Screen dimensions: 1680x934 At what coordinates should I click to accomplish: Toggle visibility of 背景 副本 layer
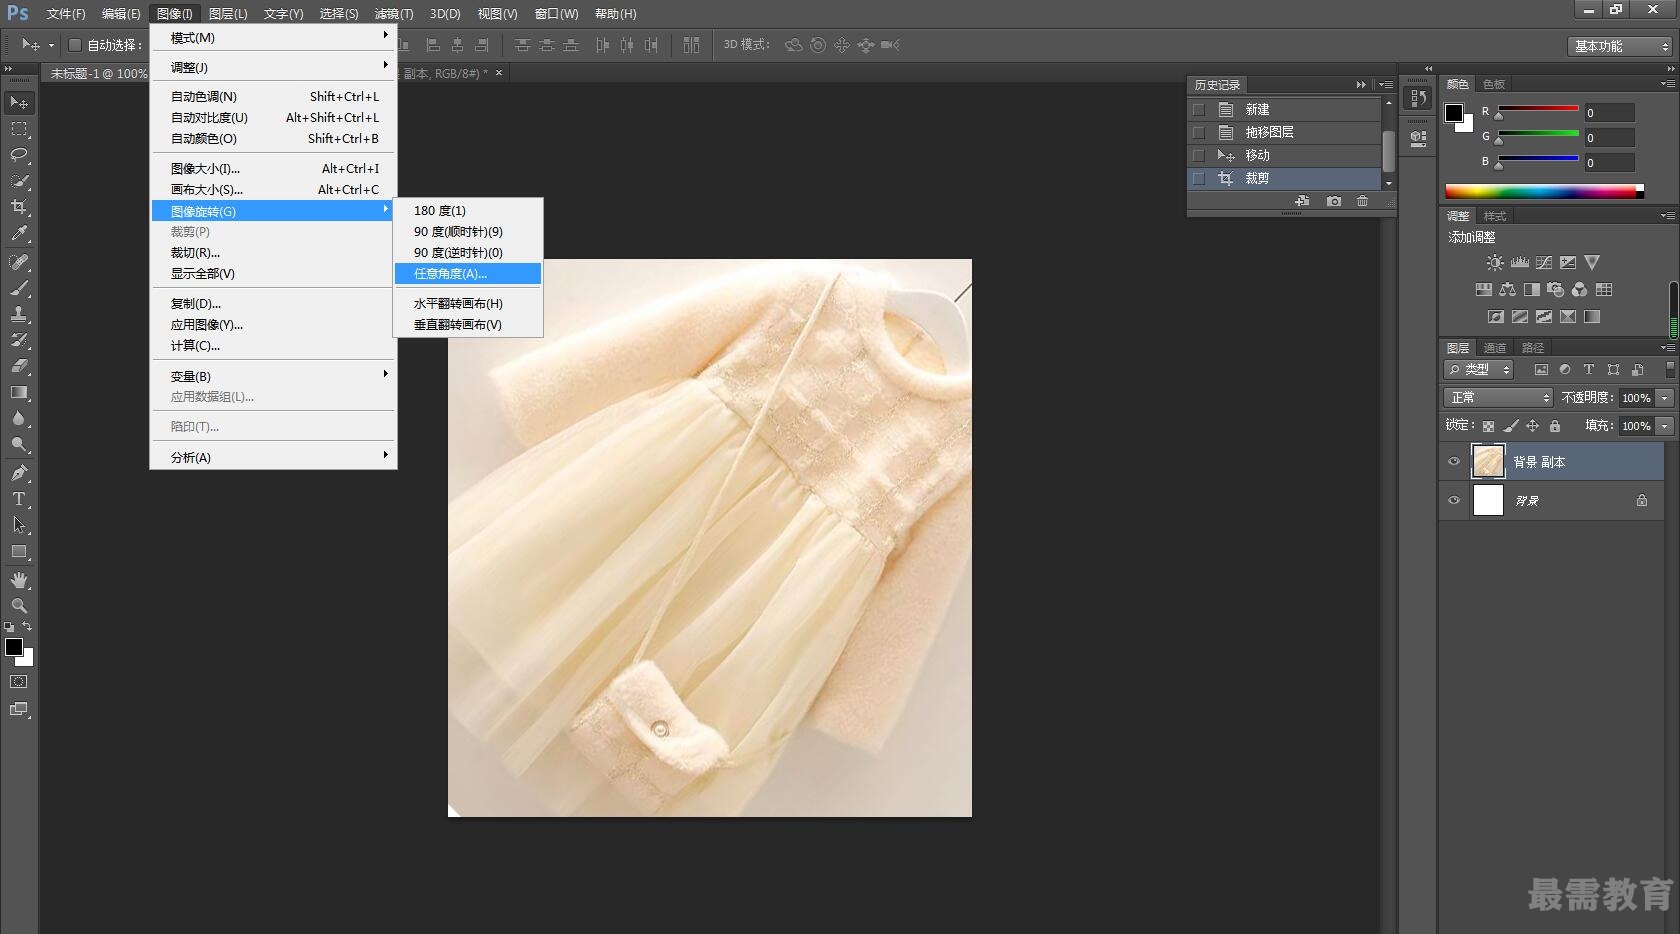(1454, 462)
